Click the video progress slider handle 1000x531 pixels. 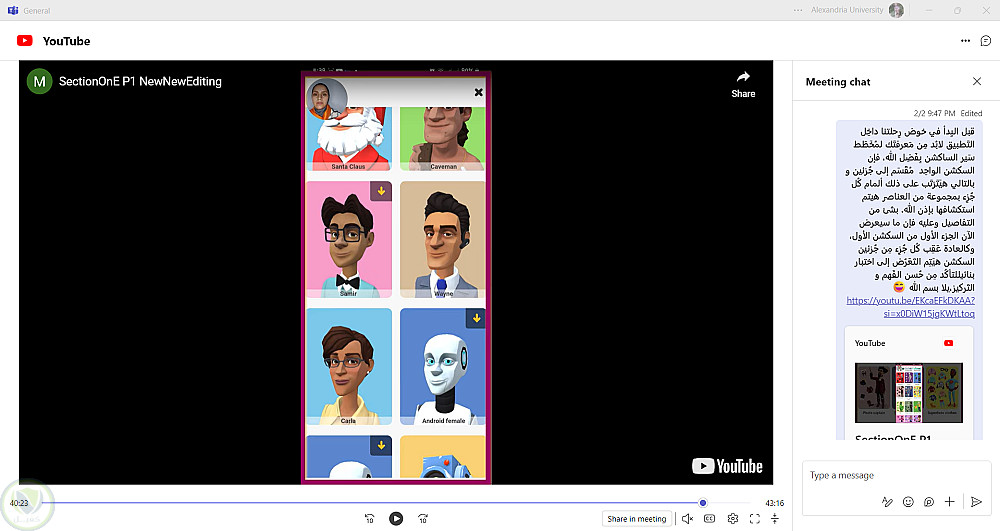coord(703,503)
